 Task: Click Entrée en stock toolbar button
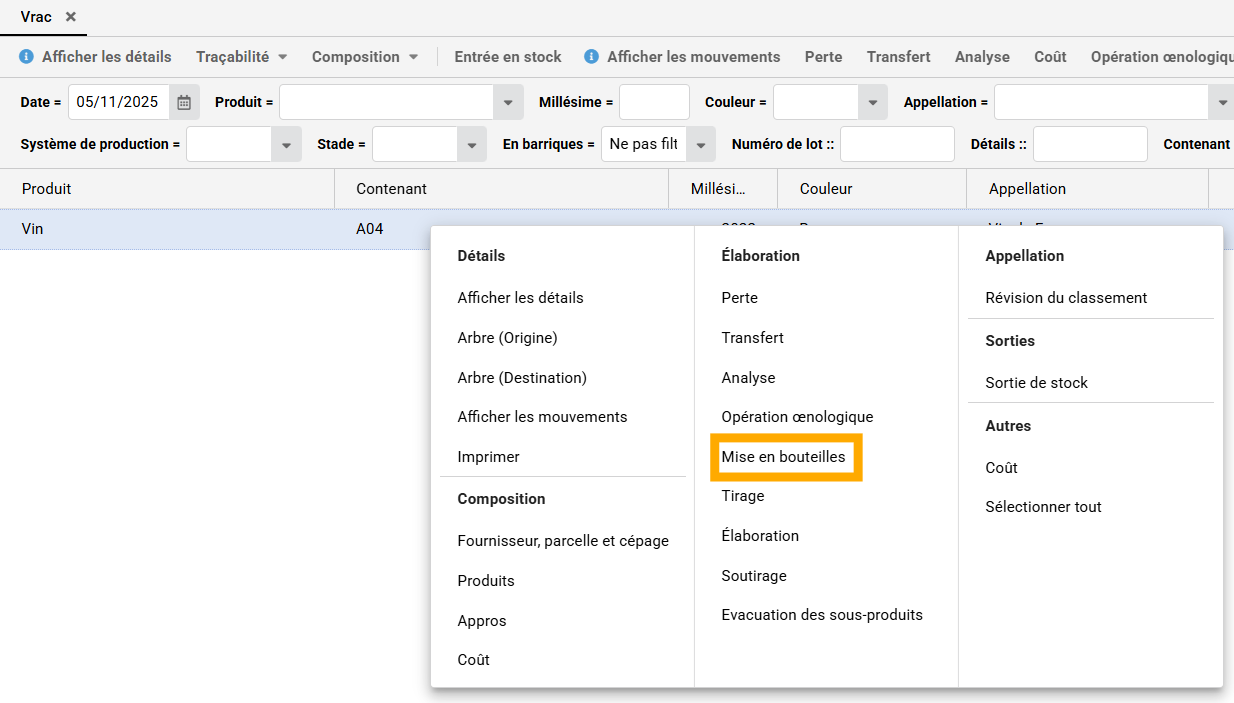[x=507, y=57]
